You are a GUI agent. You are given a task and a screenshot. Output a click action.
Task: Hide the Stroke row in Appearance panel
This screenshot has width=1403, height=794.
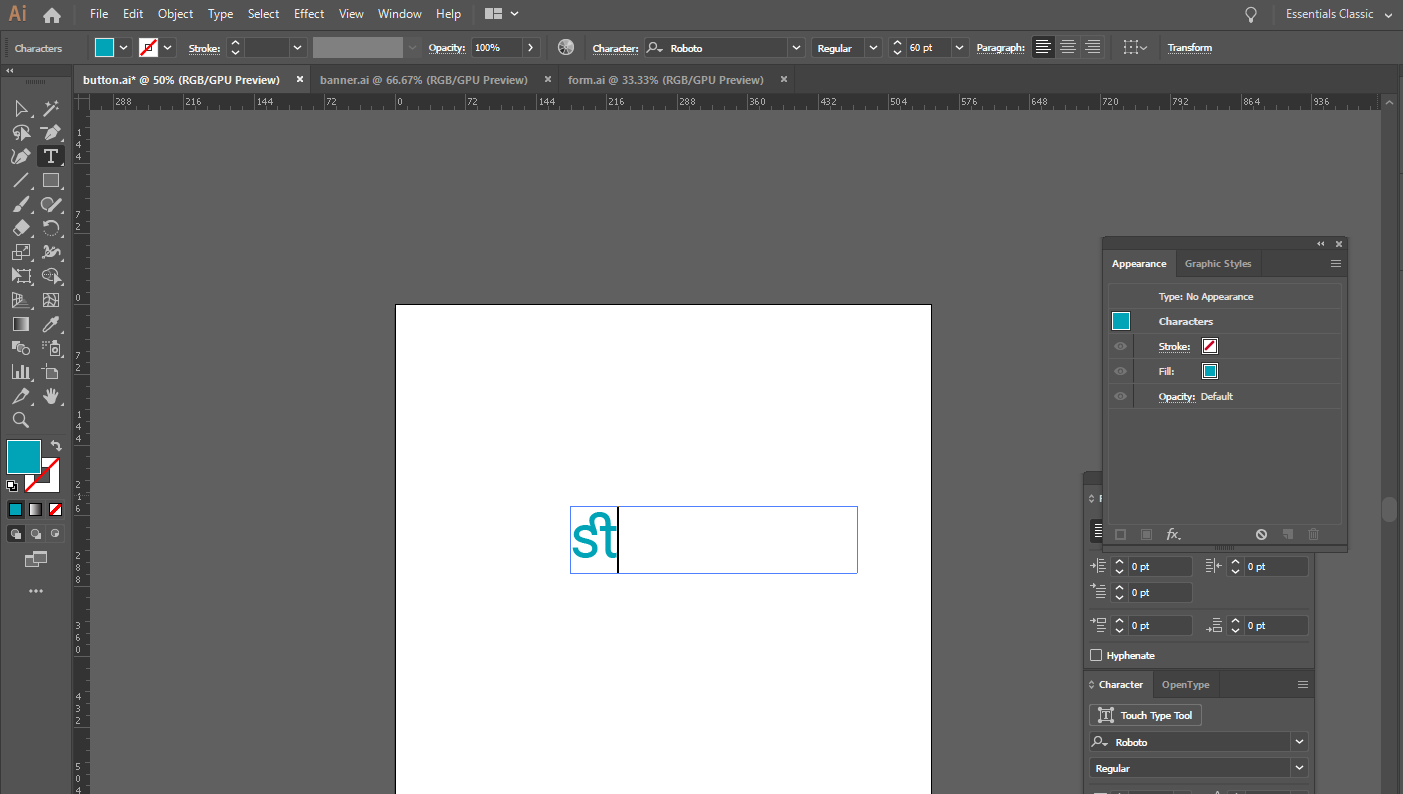1120,346
